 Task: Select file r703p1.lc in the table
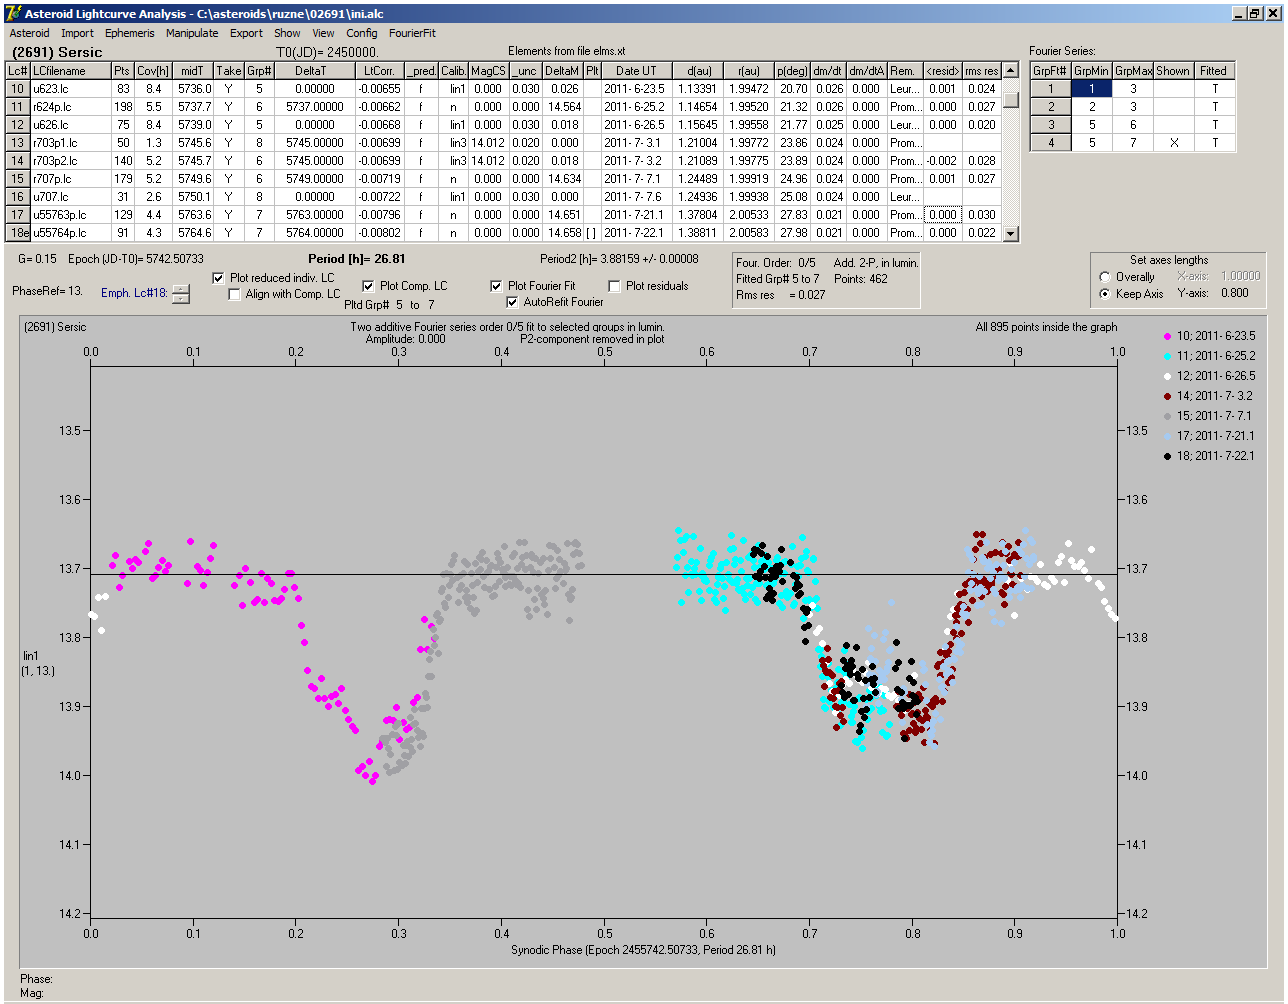tap(70, 143)
